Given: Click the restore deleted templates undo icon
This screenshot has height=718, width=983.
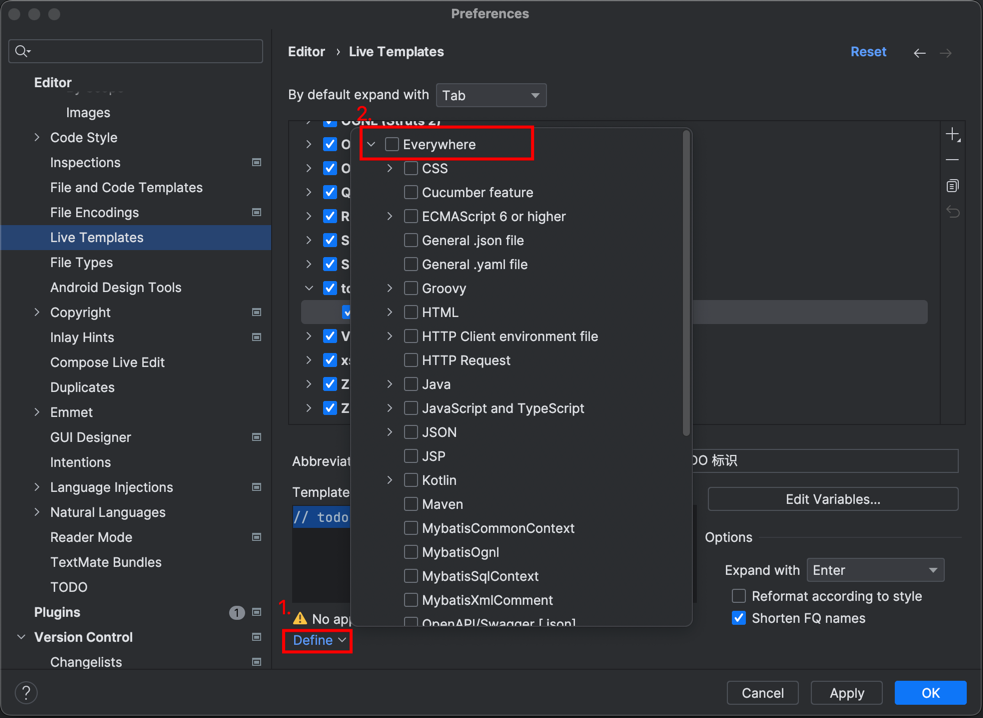Looking at the screenshot, I should click(x=952, y=212).
